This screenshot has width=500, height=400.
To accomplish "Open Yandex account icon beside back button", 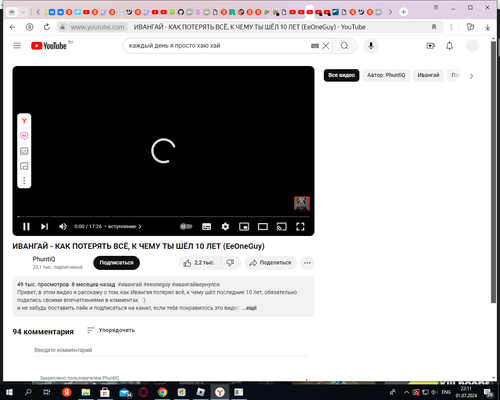I will click(30, 27).
